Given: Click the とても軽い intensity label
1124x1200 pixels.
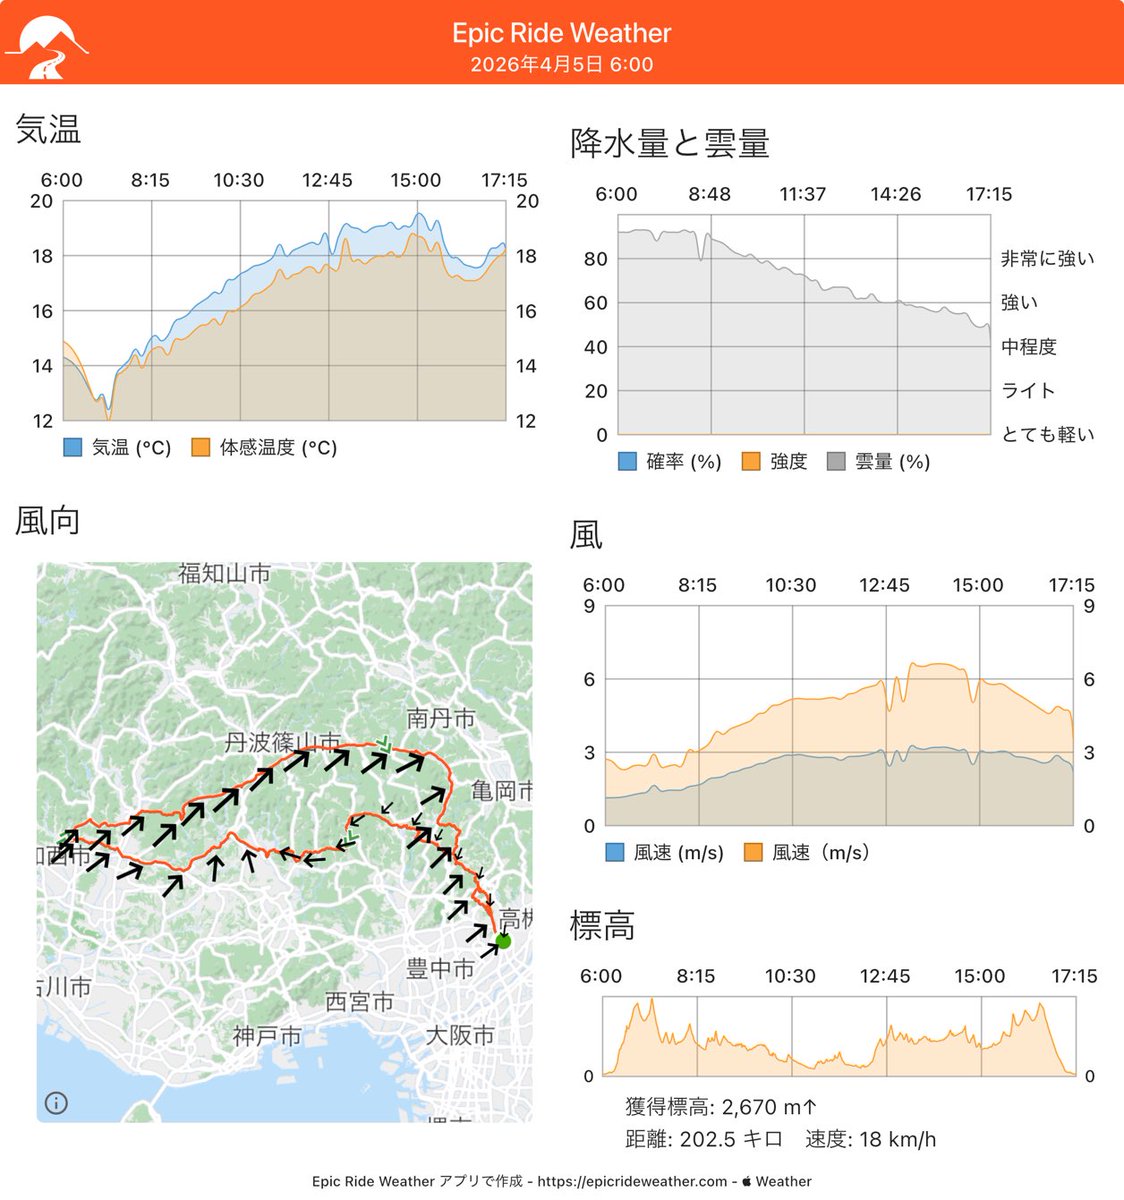Looking at the screenshot, I should click(x=1048, y=435).
